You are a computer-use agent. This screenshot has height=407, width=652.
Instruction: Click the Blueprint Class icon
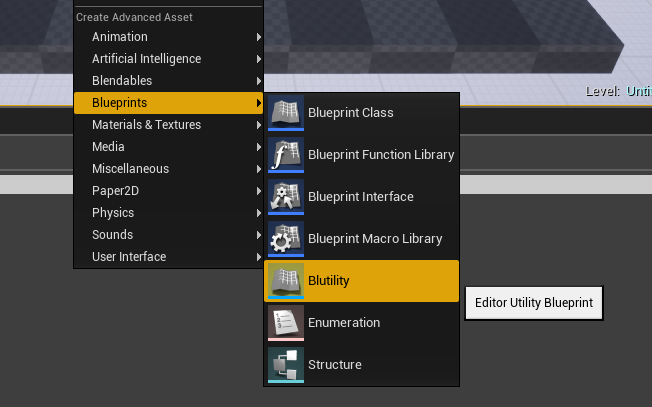286,113
